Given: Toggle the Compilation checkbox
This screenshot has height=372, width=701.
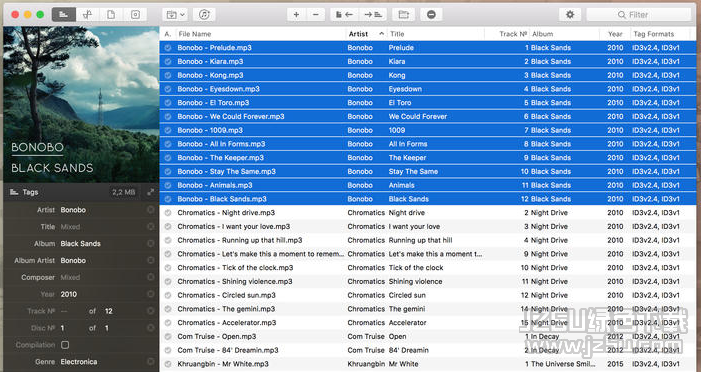Looking at the screenshot, I should pyautogui.click(x=65, y=345).
